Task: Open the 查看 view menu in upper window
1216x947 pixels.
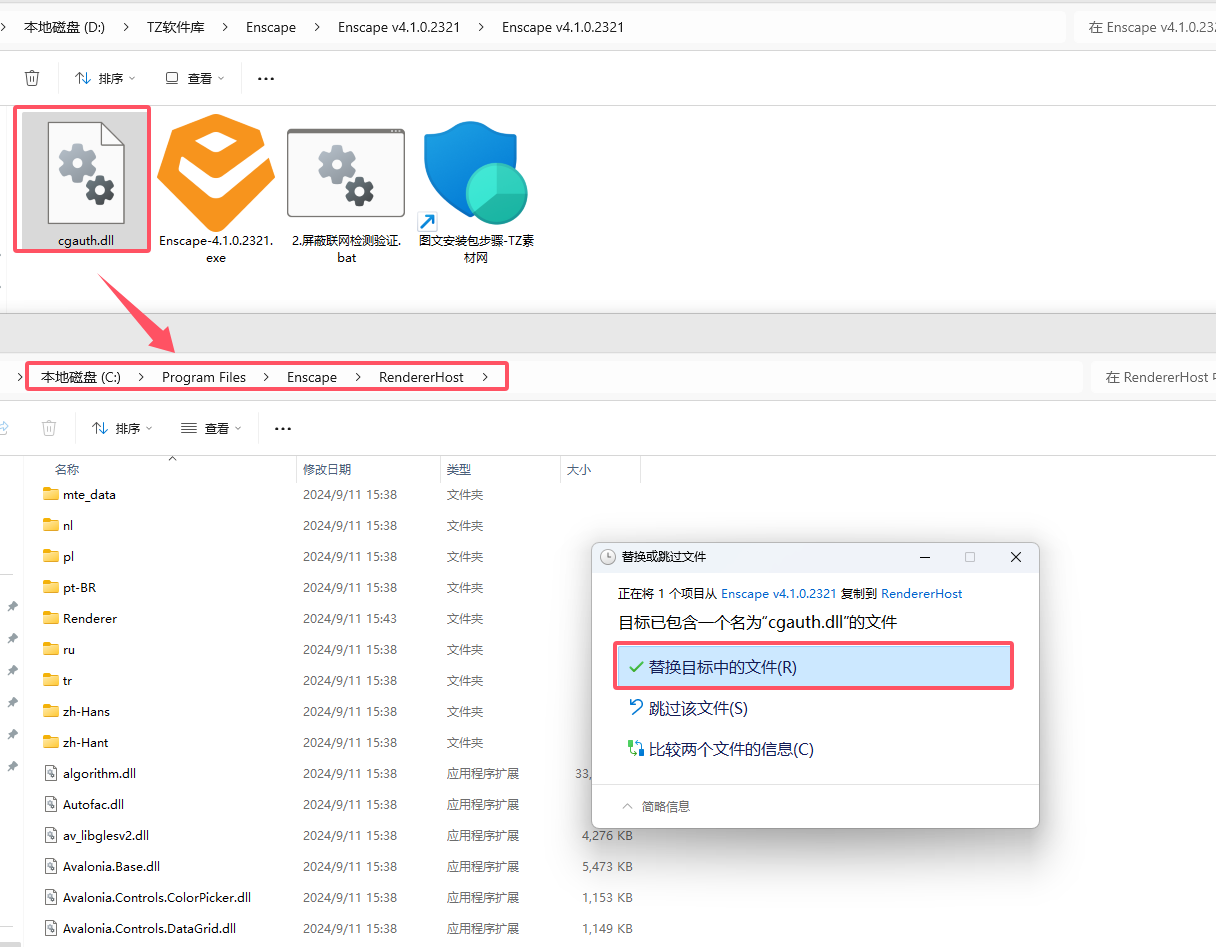Action: (195, 77)
